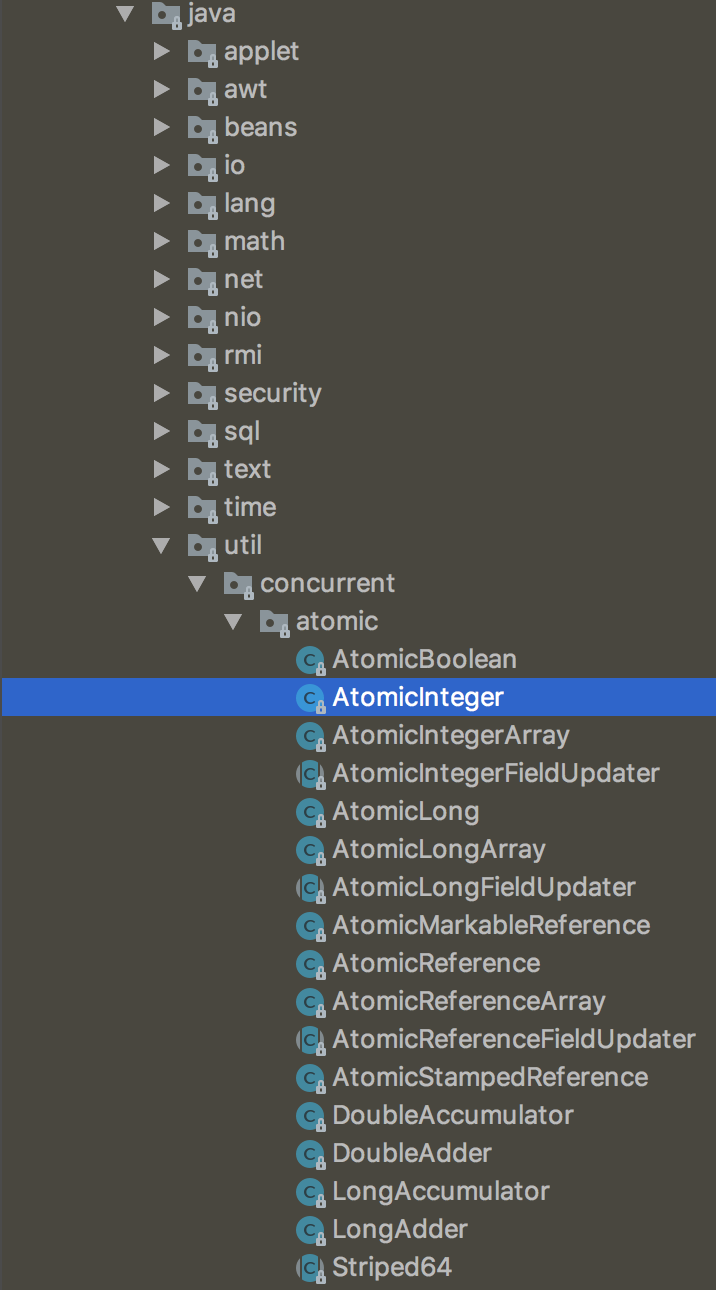Click the LongAccumulator class icon

pyautogui.click(x=311, y=1192)
